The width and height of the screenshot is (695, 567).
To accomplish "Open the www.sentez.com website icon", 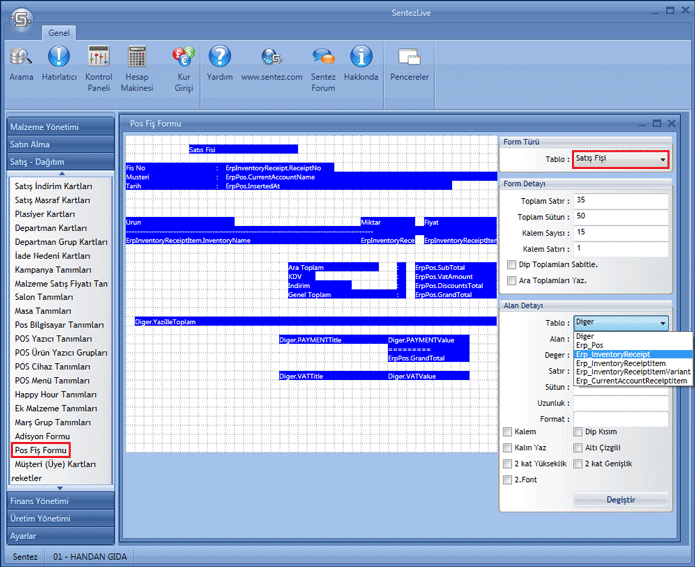I will [271, 58].
